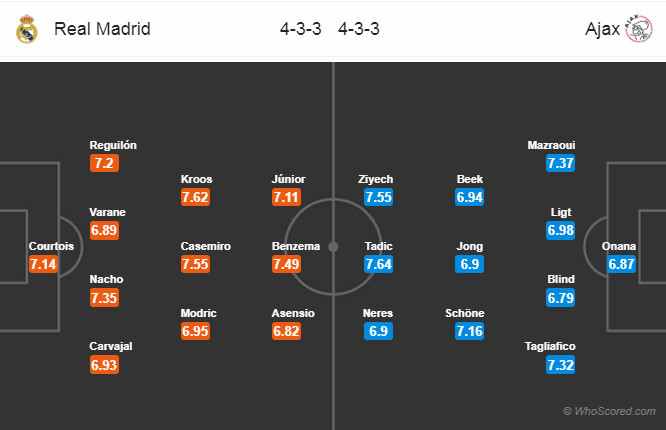Screen dimensions: 666x430
Task: Click Real Madrid's 4-3-3 formation text
Action: pos(301,29)
